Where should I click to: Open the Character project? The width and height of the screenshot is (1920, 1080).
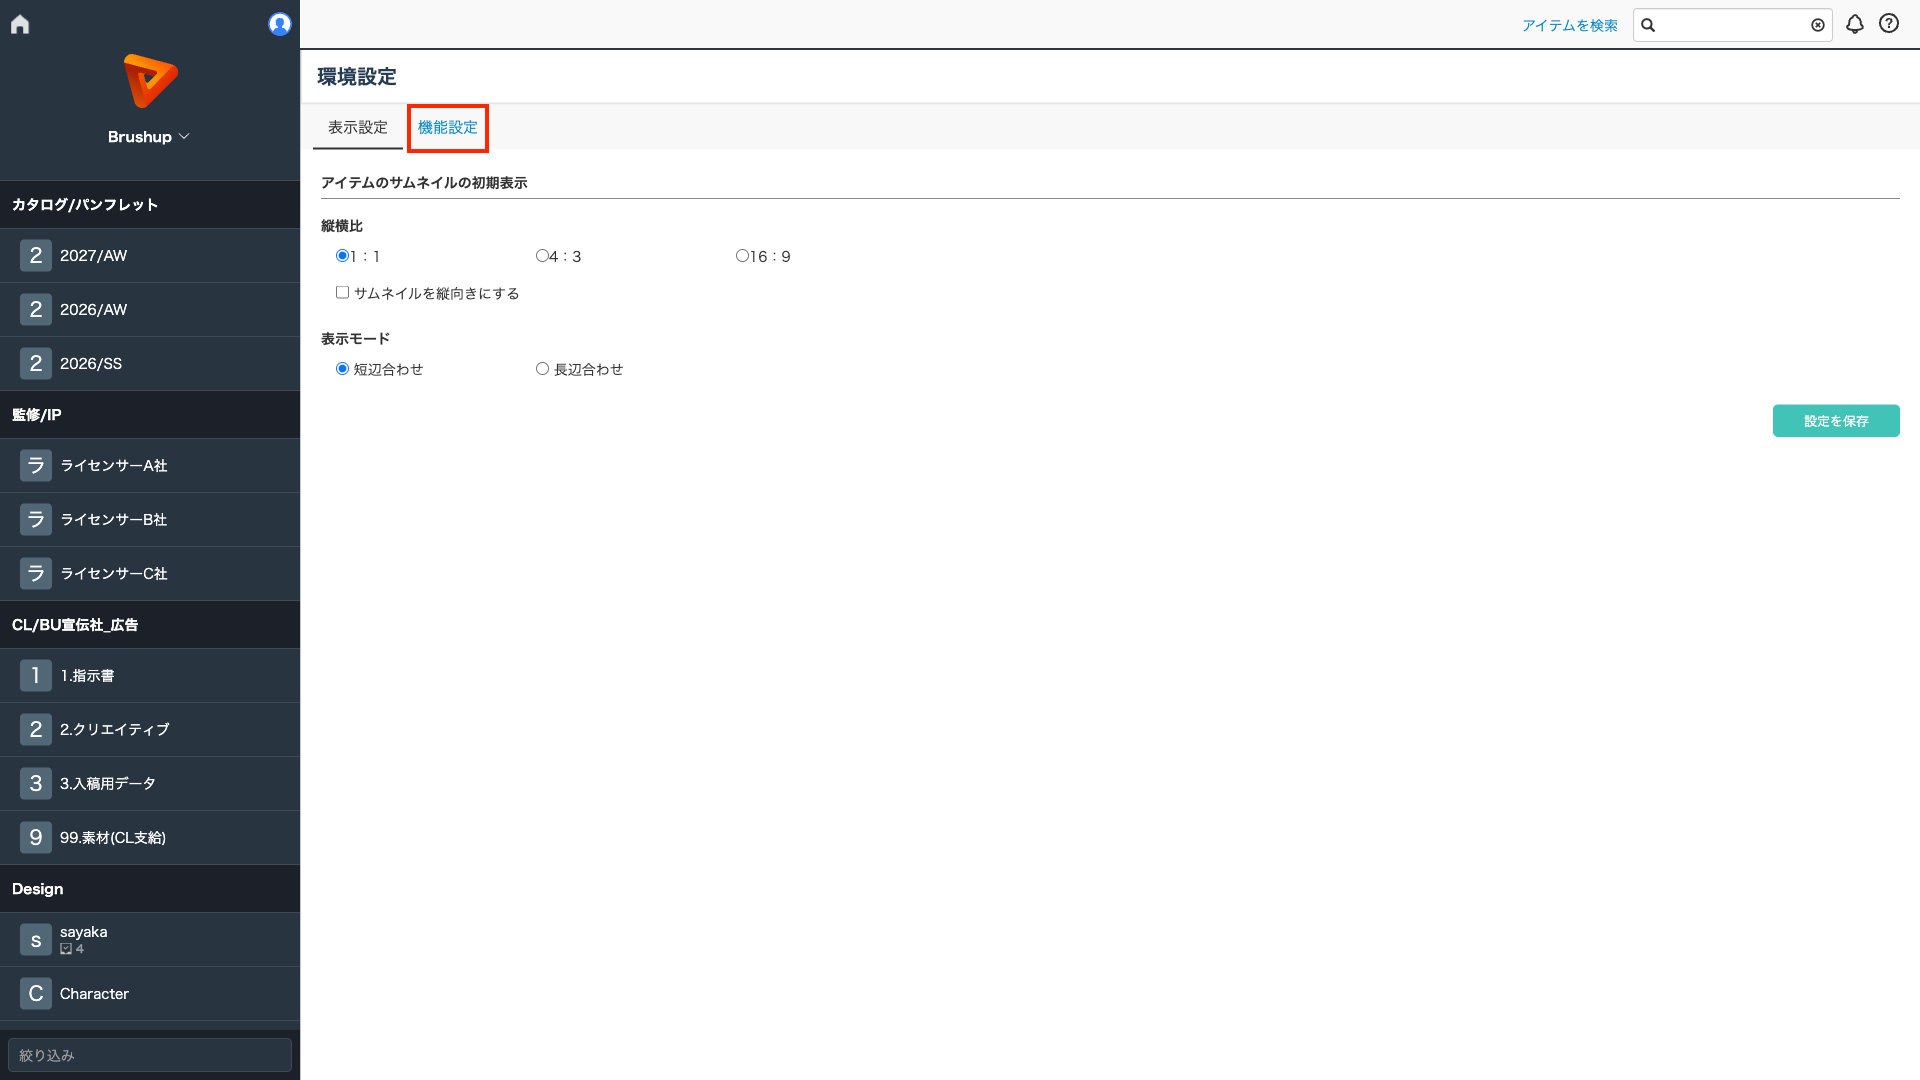(x=150, y=994)
